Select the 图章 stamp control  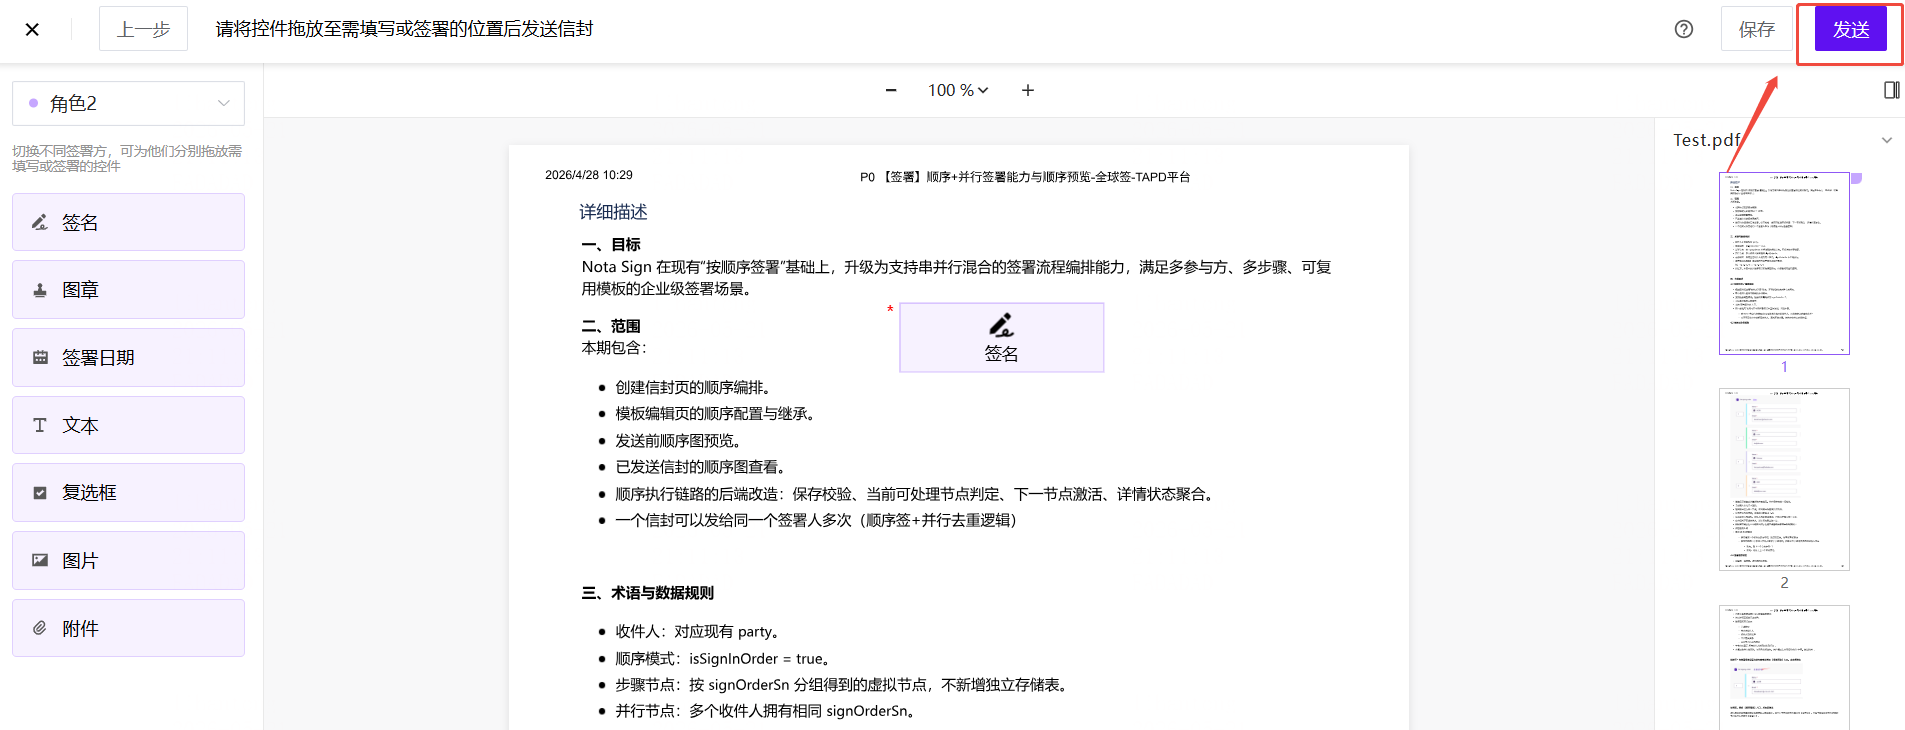click(x=128, y=290)
